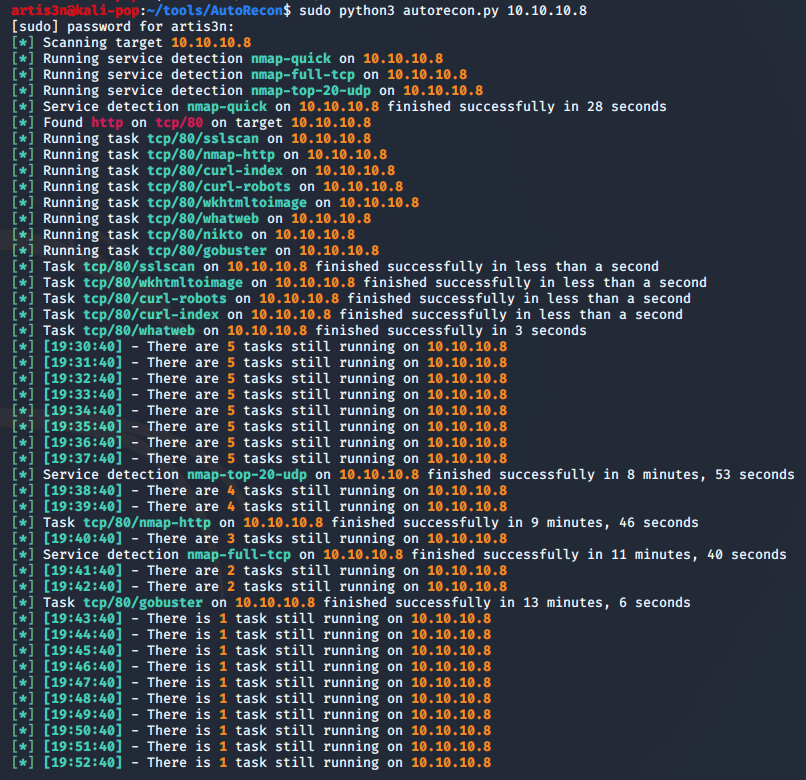Click 'tcp/80/gobuster' in the Running task line
The width and height of the screenshot is (806, 780).
point(207,250)
